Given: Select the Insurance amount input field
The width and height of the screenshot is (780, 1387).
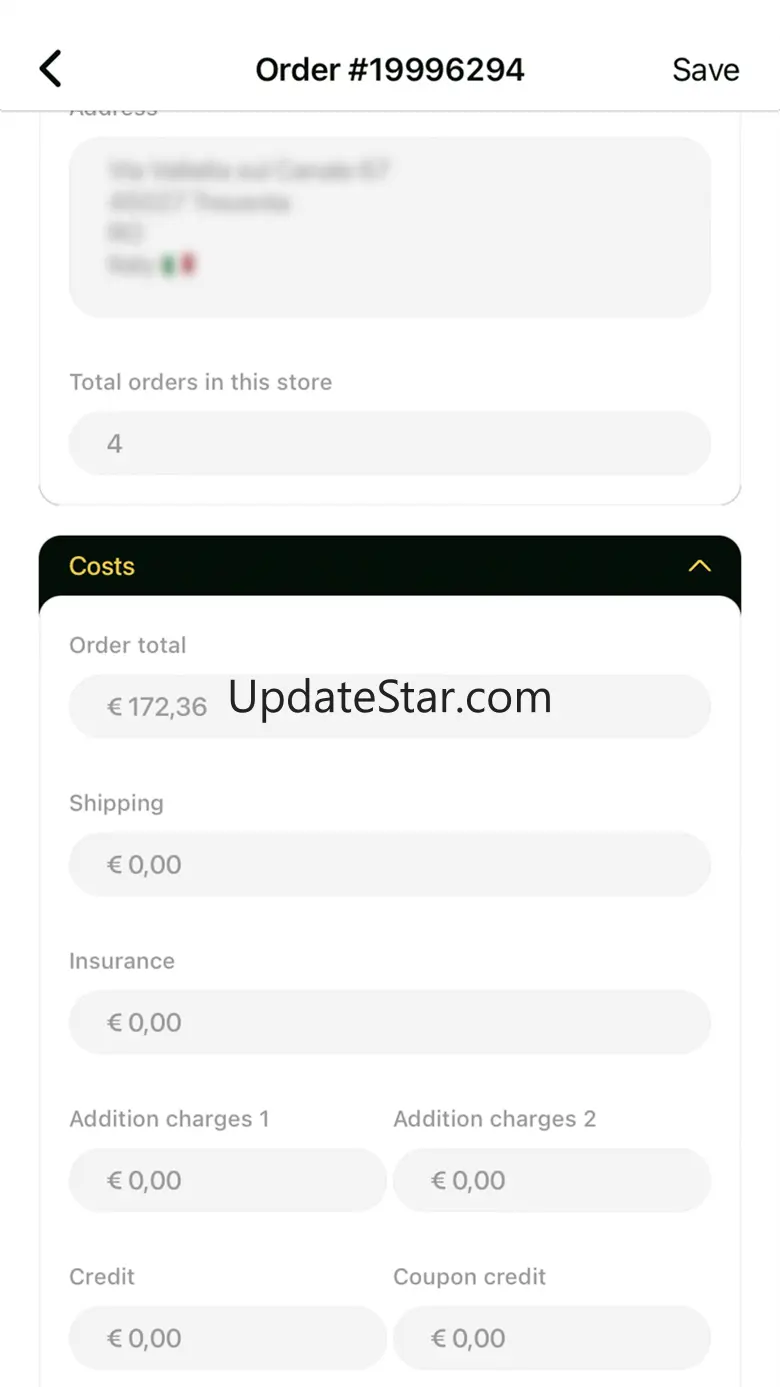Looking at the screenshot, I should [x=390, y=1022].
